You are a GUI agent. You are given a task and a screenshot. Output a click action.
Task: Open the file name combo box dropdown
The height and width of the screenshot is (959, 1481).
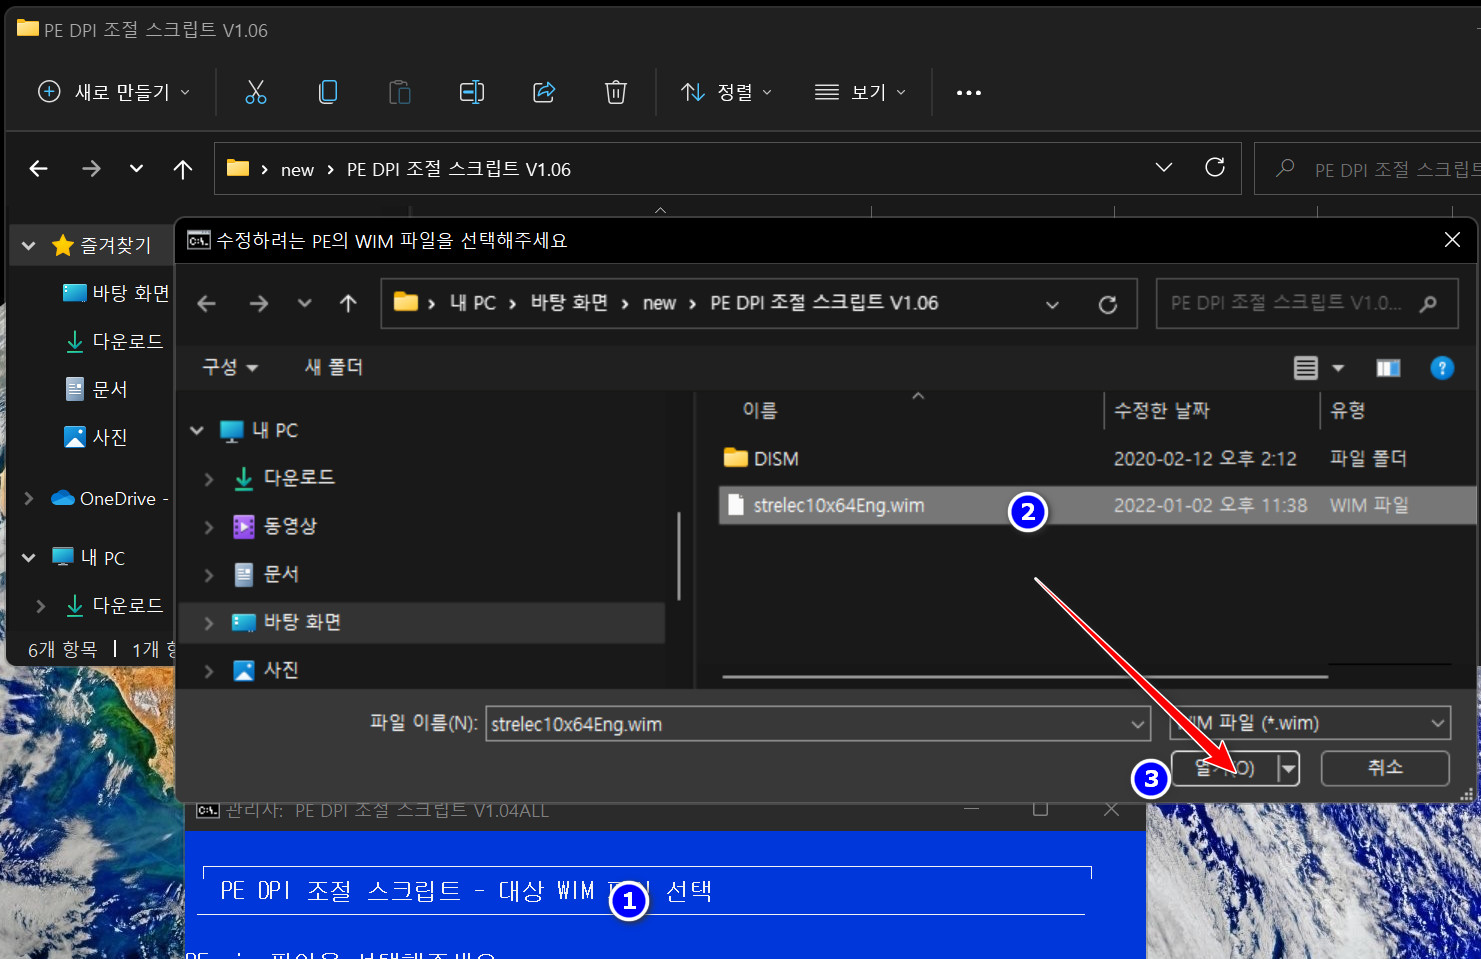pos(1138,723)
